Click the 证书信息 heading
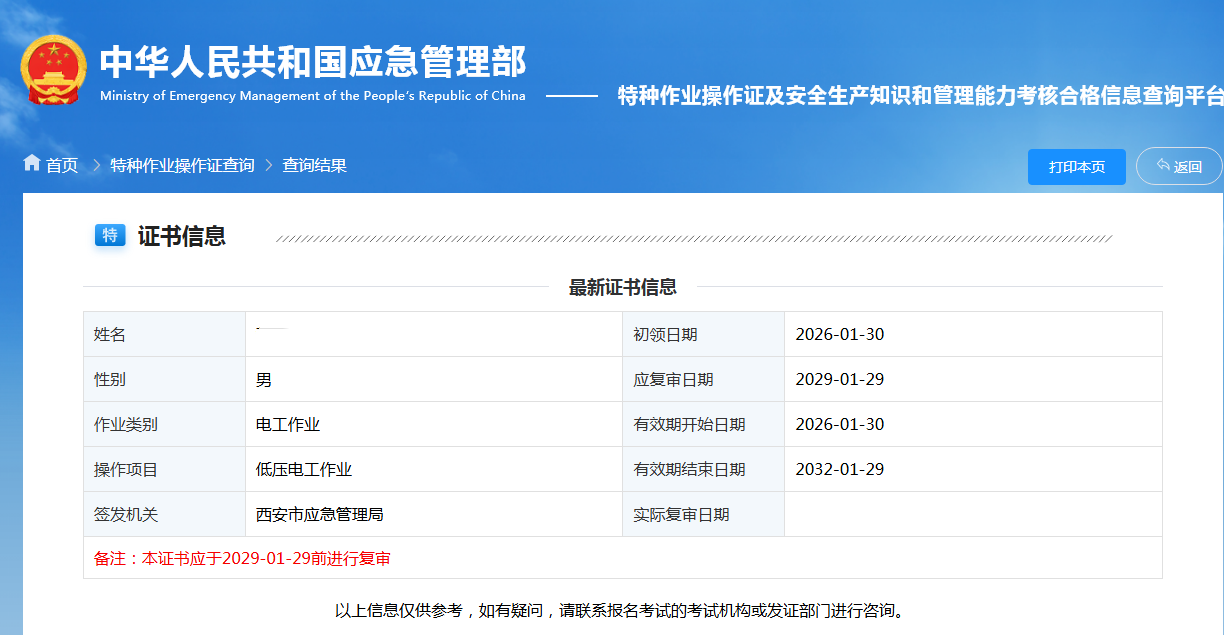1224x635 pixels. pyautogui.click(x=181, y=236)
